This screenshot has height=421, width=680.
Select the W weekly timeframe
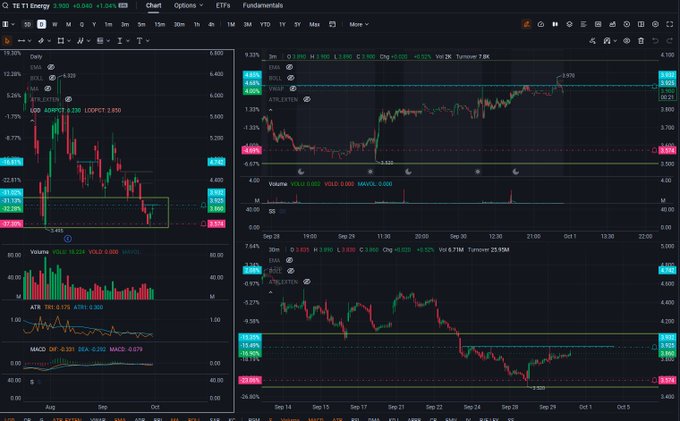(55, 25)
